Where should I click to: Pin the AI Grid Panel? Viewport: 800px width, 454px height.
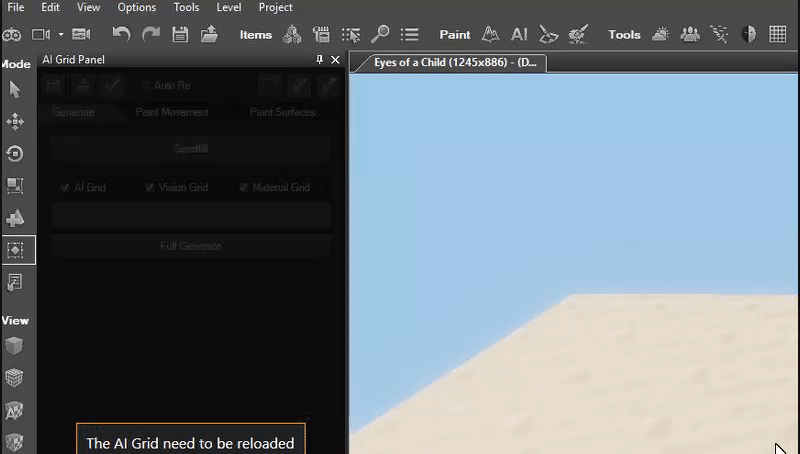pos(319,60)
